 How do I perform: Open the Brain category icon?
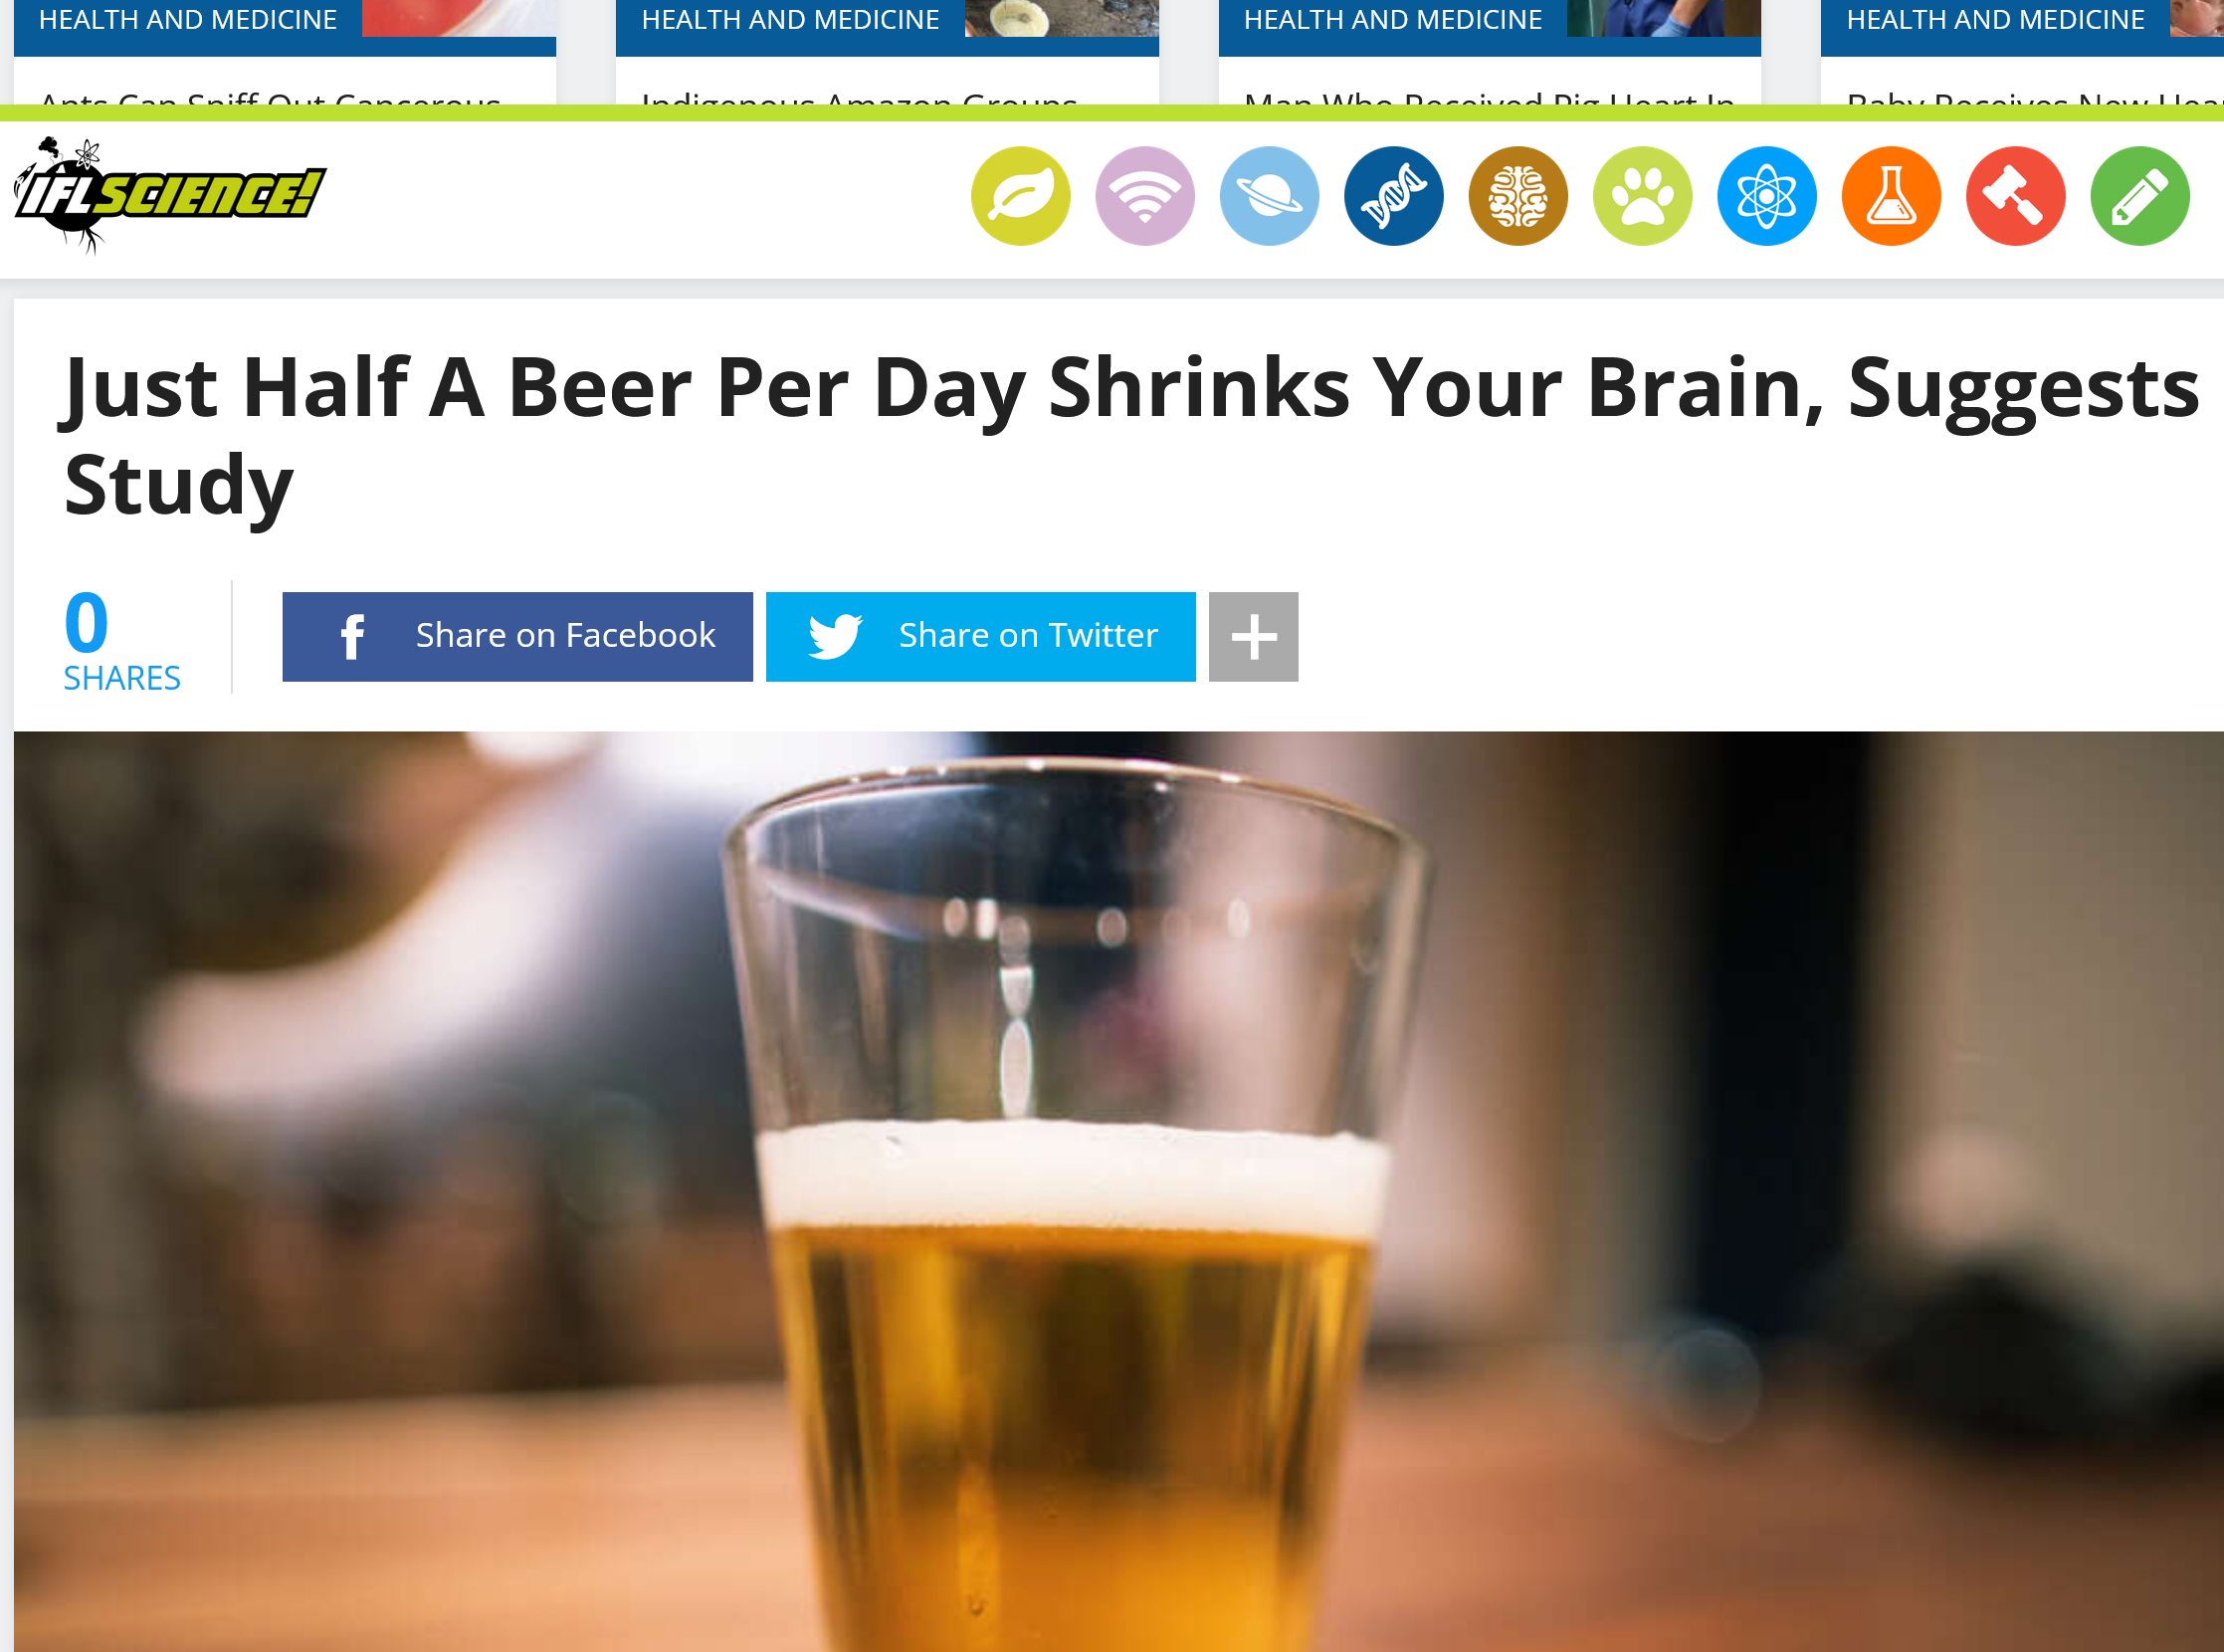click(x=1518, y=196)
